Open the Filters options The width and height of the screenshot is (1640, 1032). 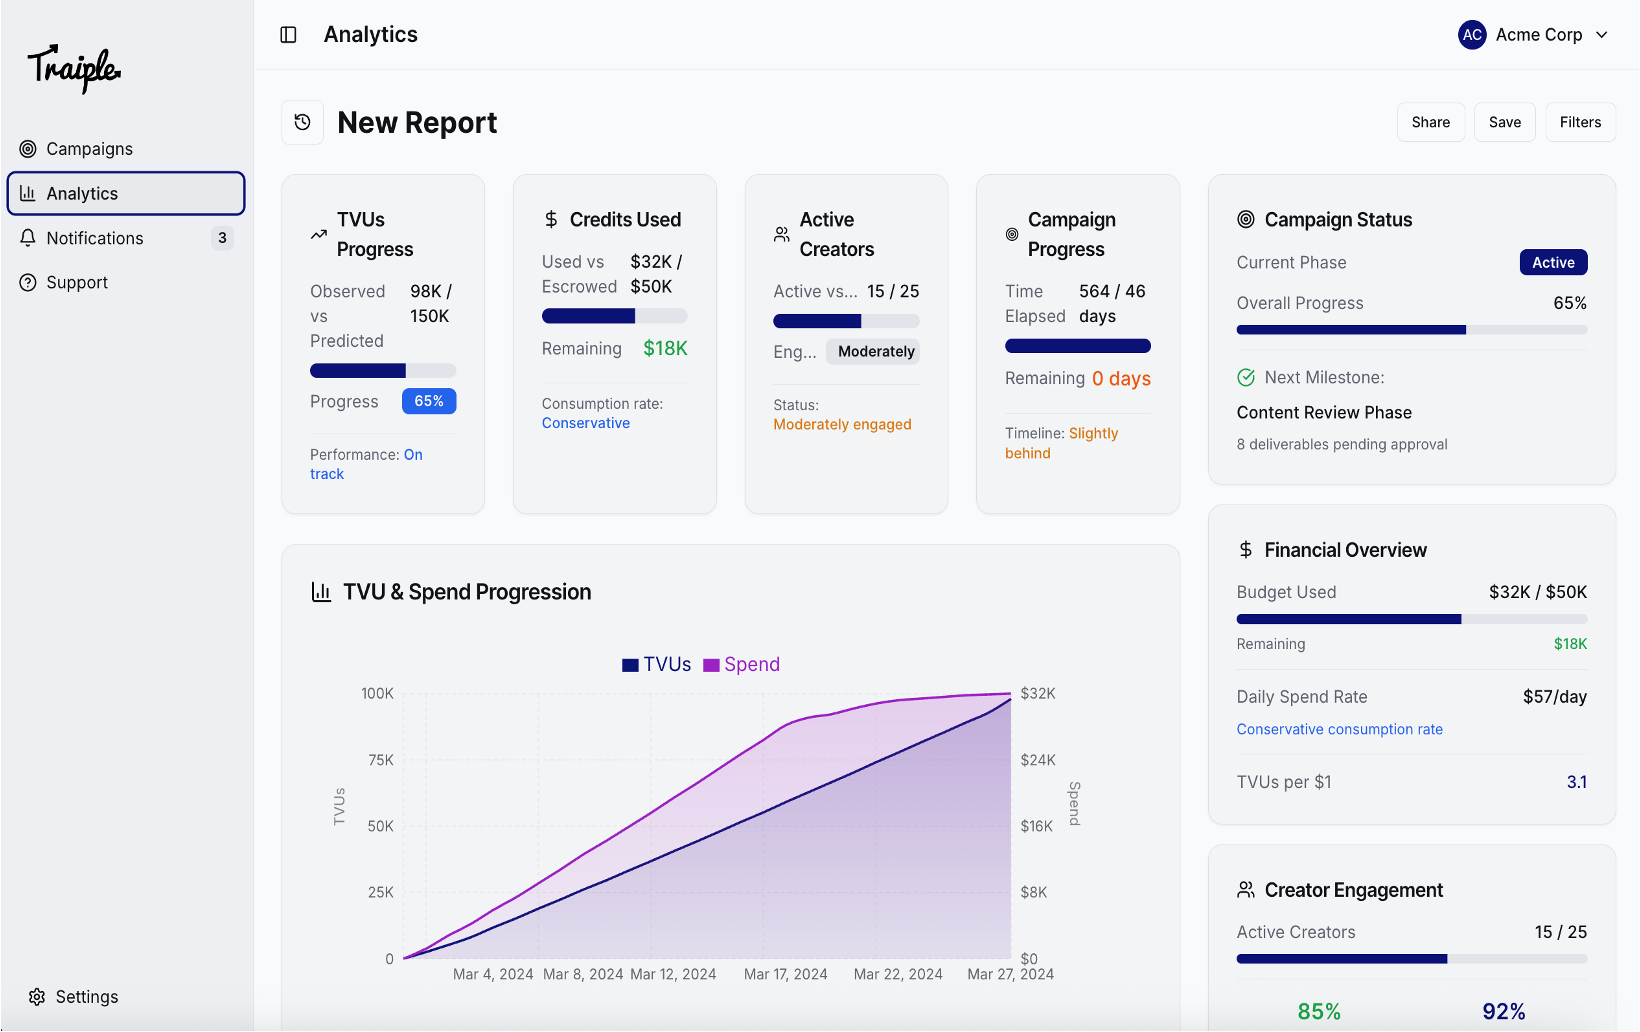tap(1580, 122)
